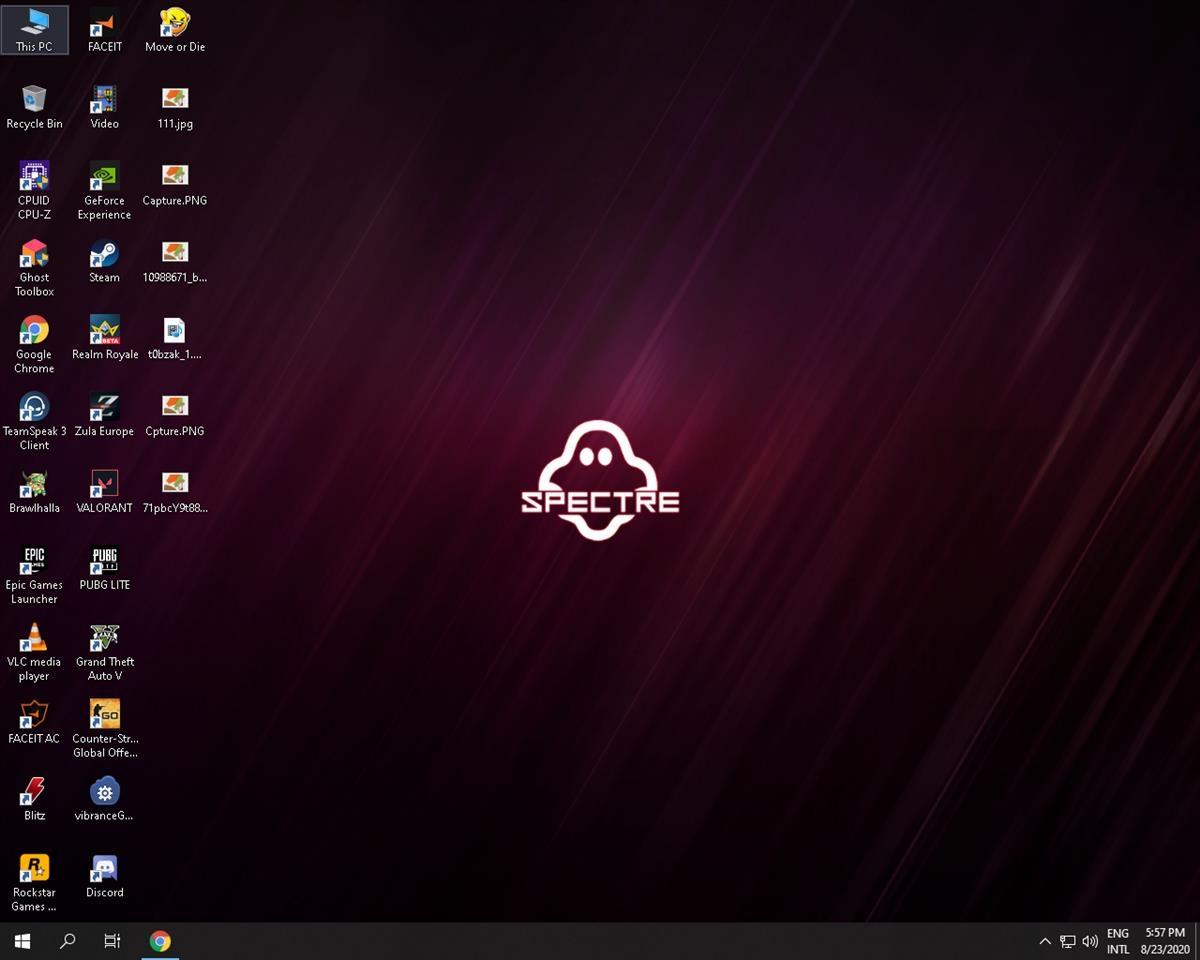Open Task View from taskbar
The height and width of the screenshot is (960, 1200).
113,941
